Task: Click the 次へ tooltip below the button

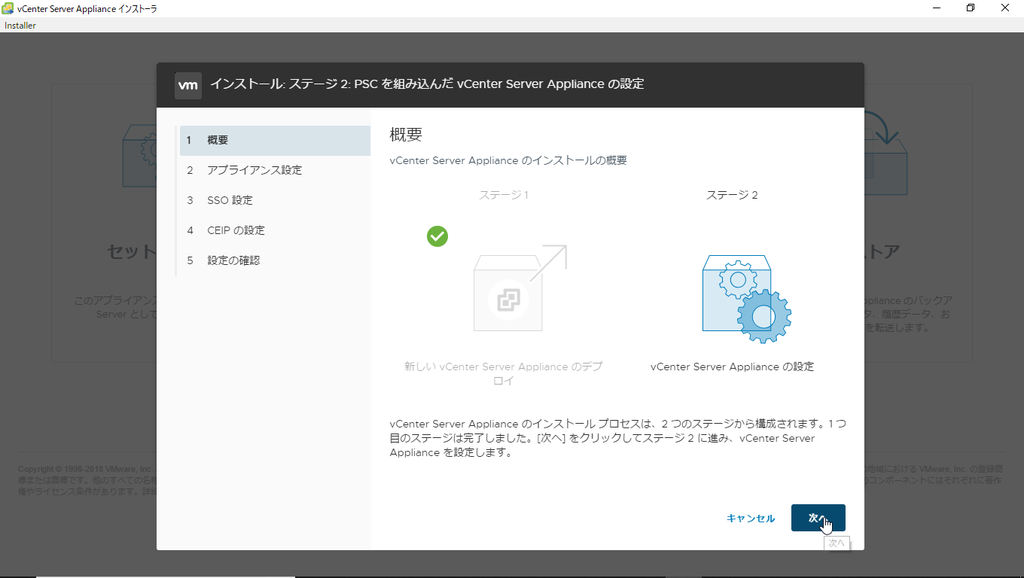Action: [x=836, y=542]
